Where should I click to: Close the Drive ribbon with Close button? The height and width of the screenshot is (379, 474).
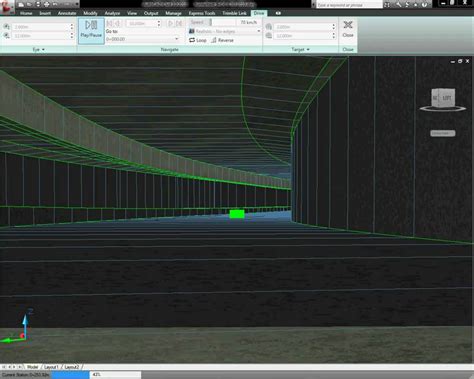coord(348,29)
